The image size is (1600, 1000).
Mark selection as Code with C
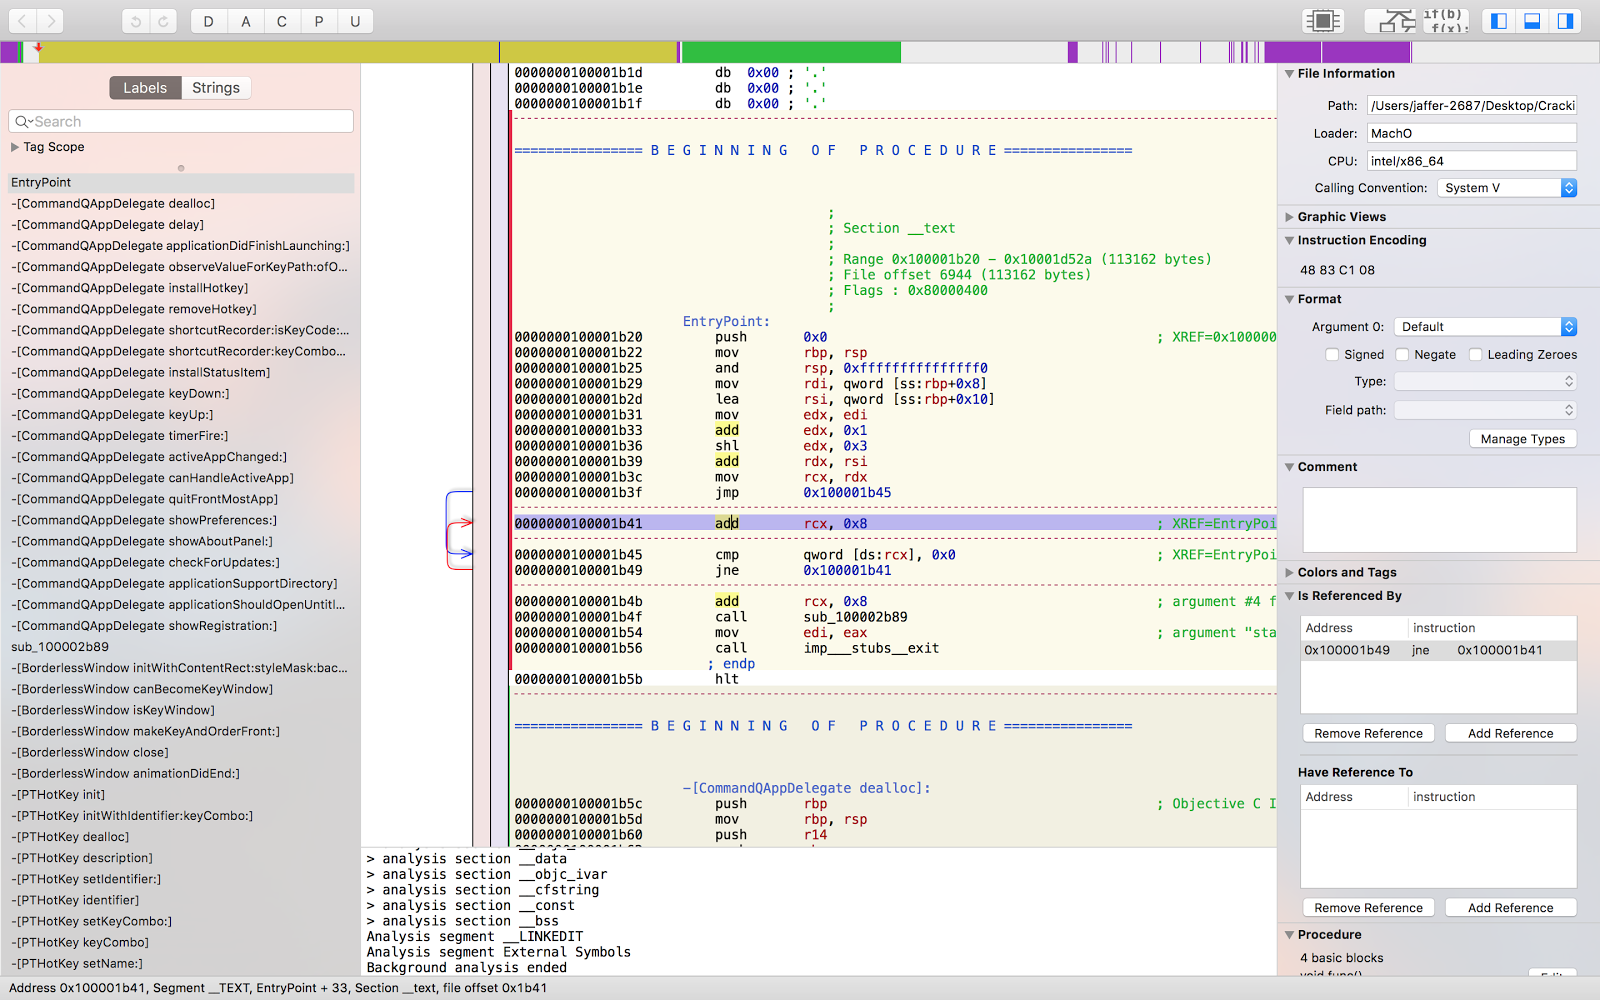tap(282, 21)
